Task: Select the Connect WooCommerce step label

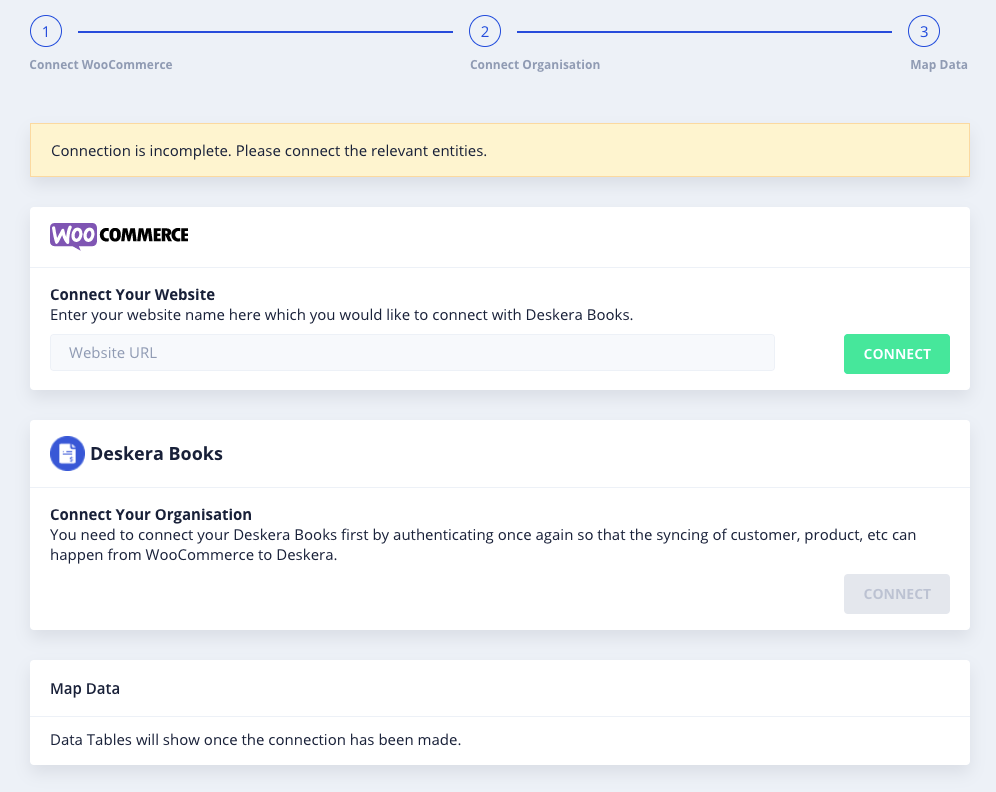Action: click(x=101, y=65)
